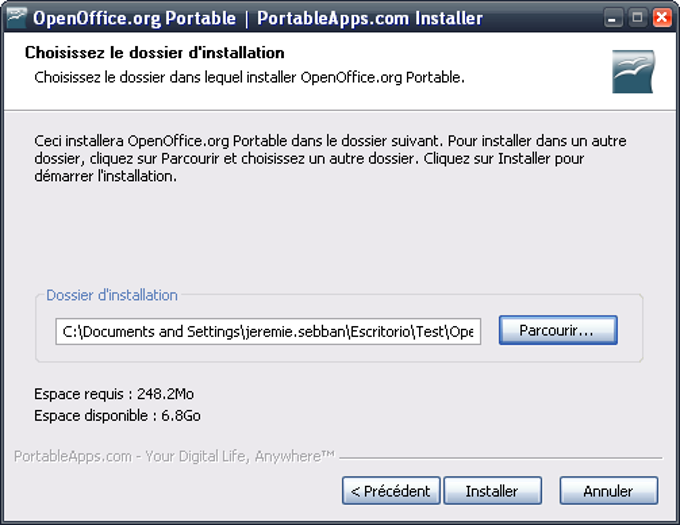Click the heading "Choisissez le dossier d'installation"
Screen dimensions: 680x525
click(x=154, y=52)
